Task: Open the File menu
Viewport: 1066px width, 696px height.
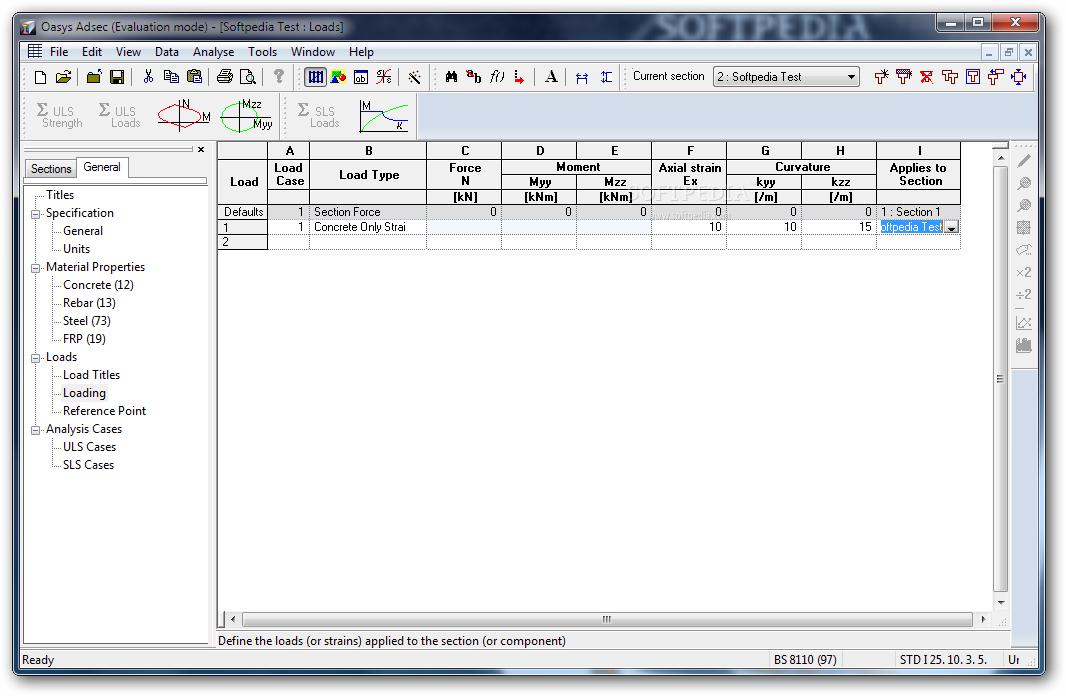Action: coord(59,52)
